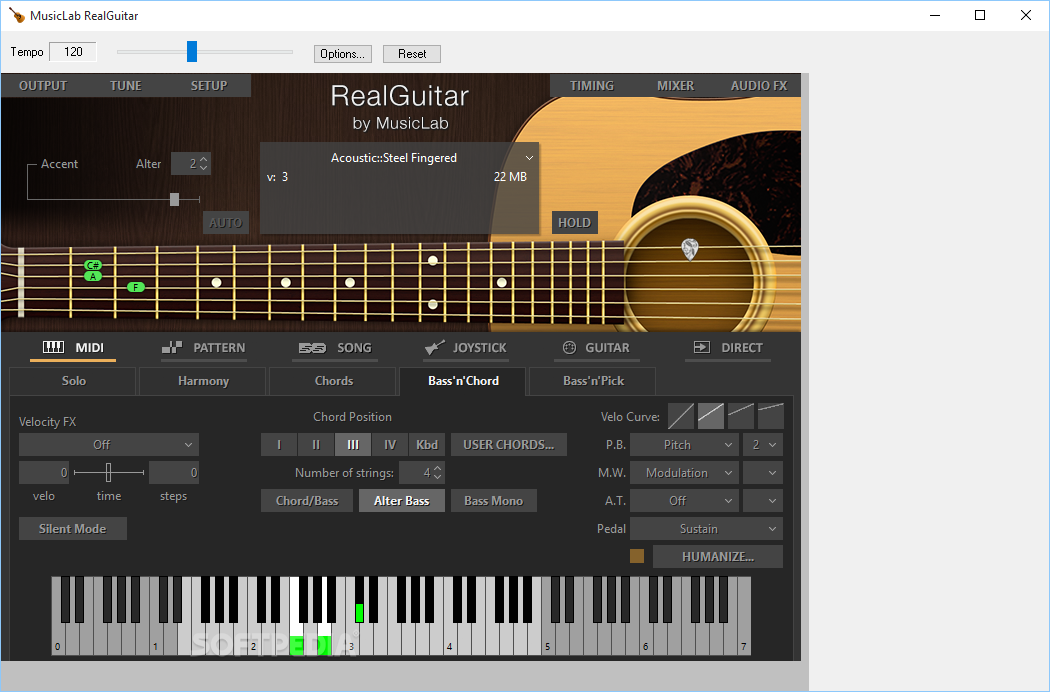The image size is (1050, 692).
Task: Open the Chords tab
Action: (x=333, y=380)
